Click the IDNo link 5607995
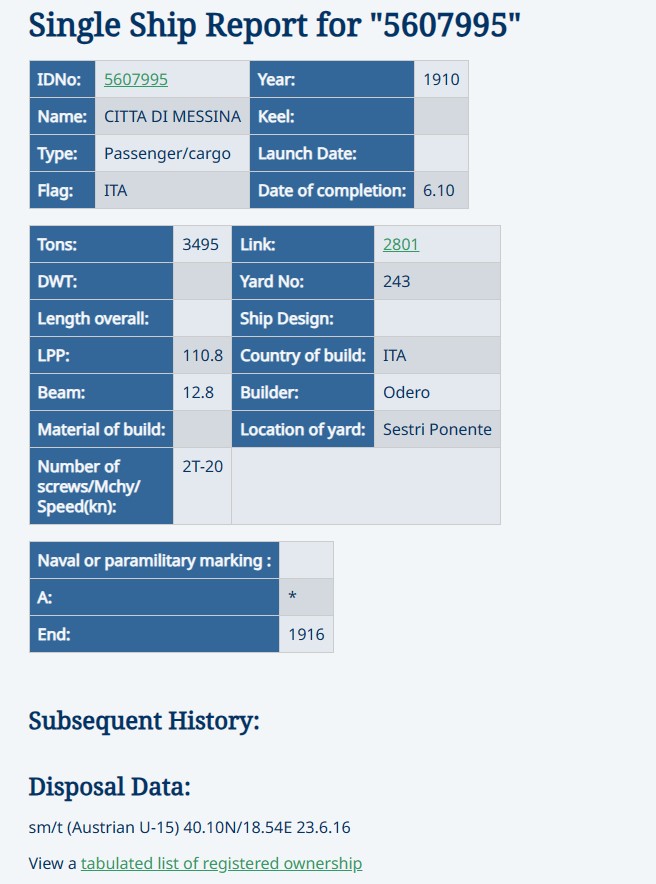This screenshot has width=656, height=884. [x=136, y=79]
